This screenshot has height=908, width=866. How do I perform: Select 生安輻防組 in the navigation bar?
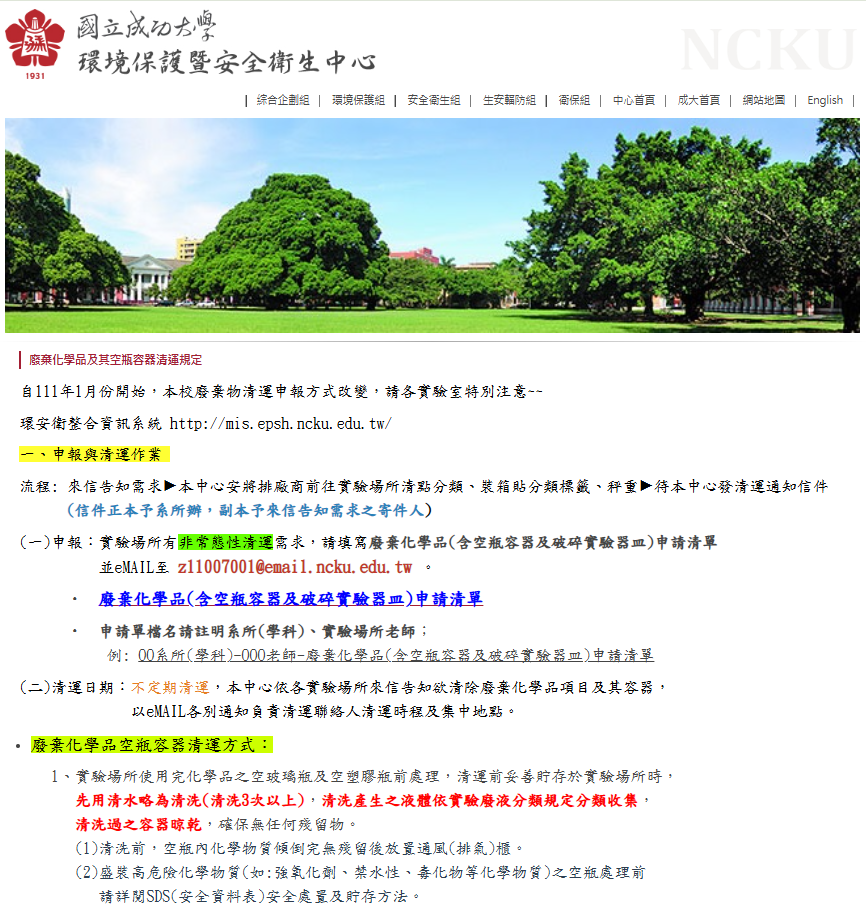point(509,100)
